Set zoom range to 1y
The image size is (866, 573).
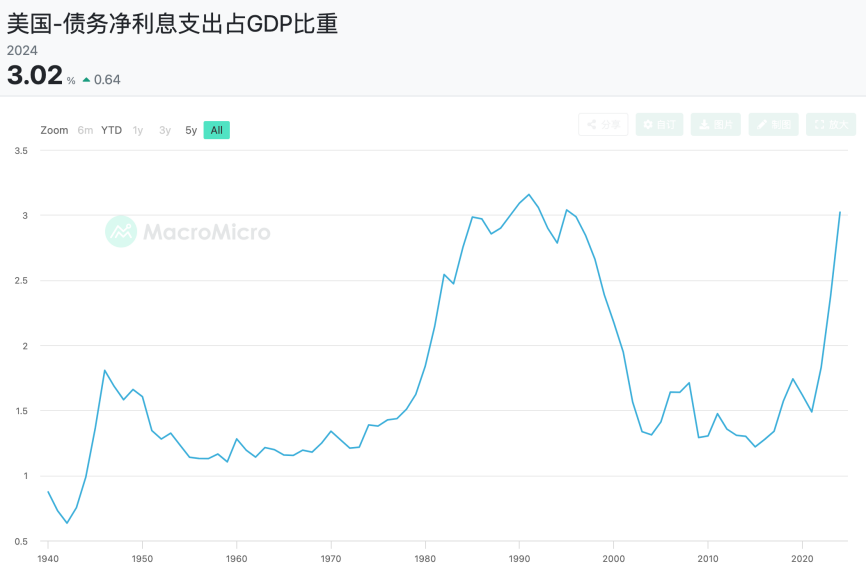(138, 130)
